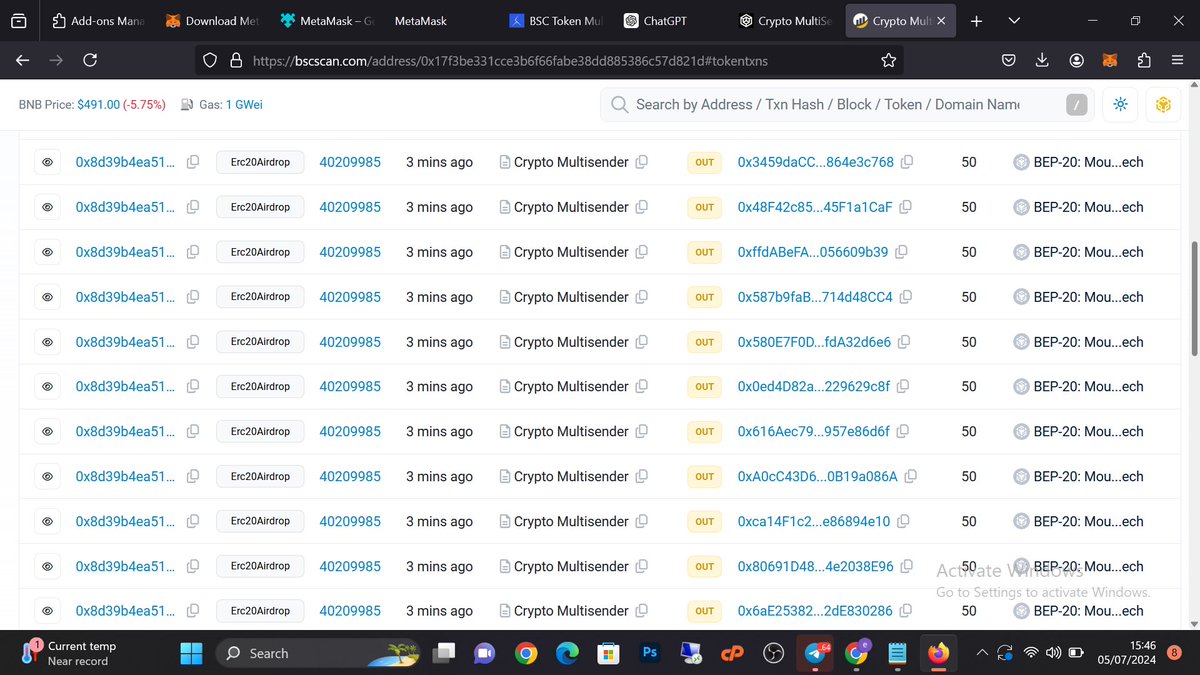Open Firefox downloads panel
This screenshot has width=1200, height=675.
click(x=1042, y=60)
